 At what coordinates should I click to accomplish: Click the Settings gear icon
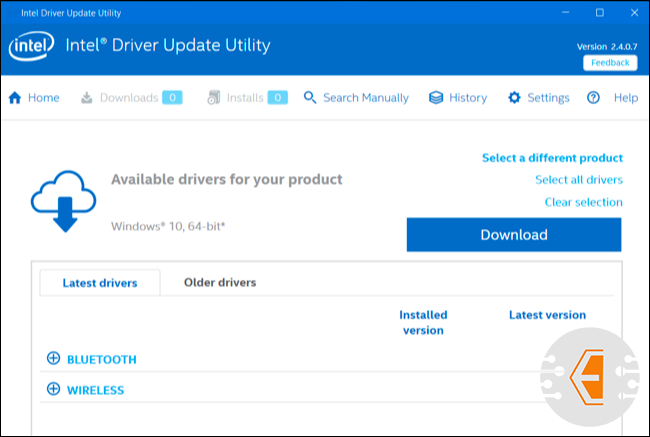click(x=514, y=98)
